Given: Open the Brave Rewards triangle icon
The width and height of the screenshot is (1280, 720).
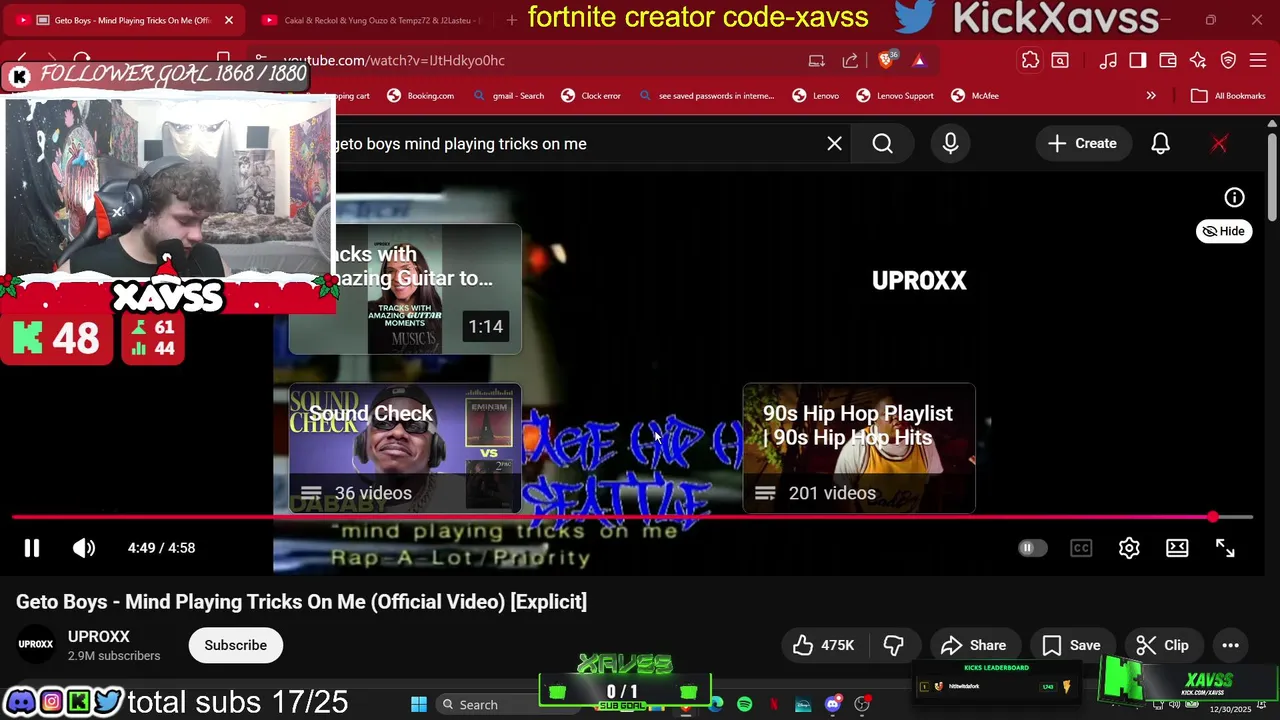Looking at the screenshot, I should coord(919,60).
